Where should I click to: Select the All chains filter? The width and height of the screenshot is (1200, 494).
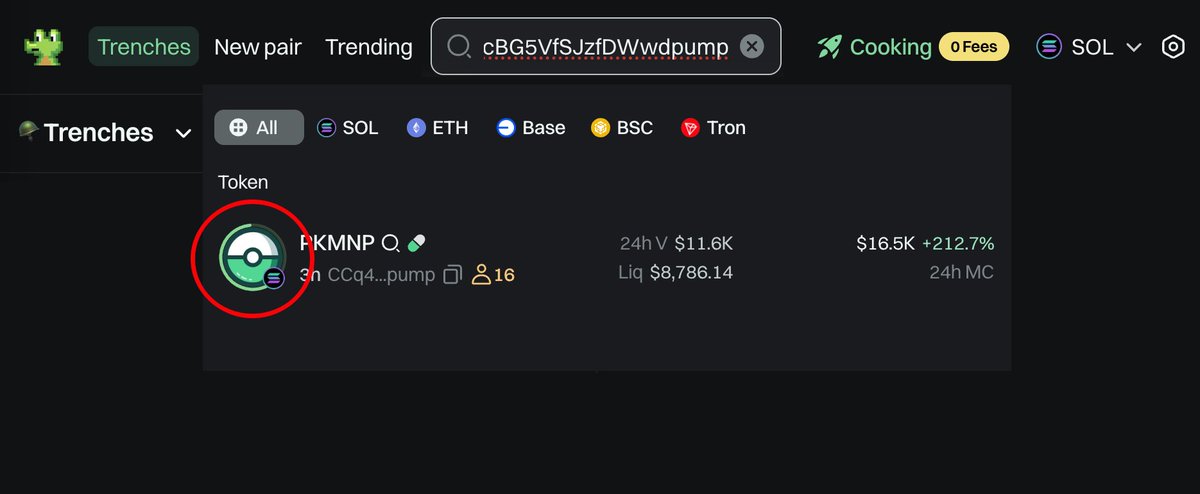259,128
